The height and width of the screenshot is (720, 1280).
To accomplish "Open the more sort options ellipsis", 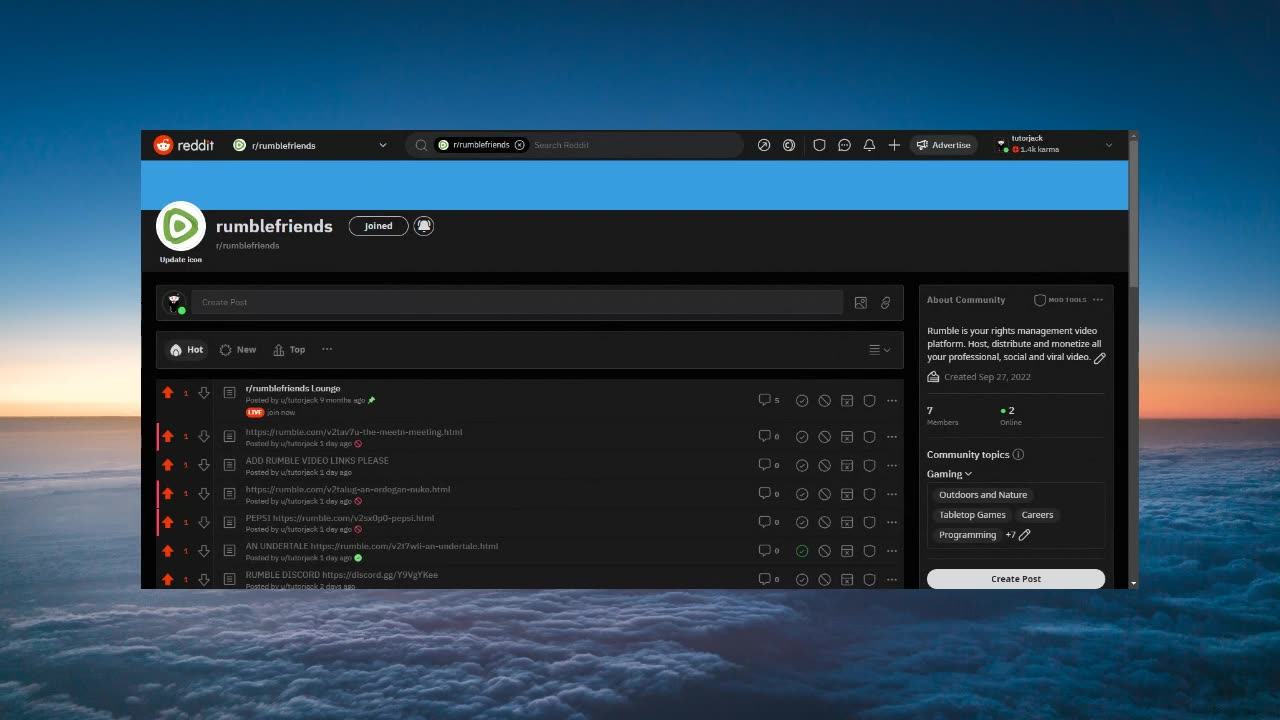I will [327, 349].
